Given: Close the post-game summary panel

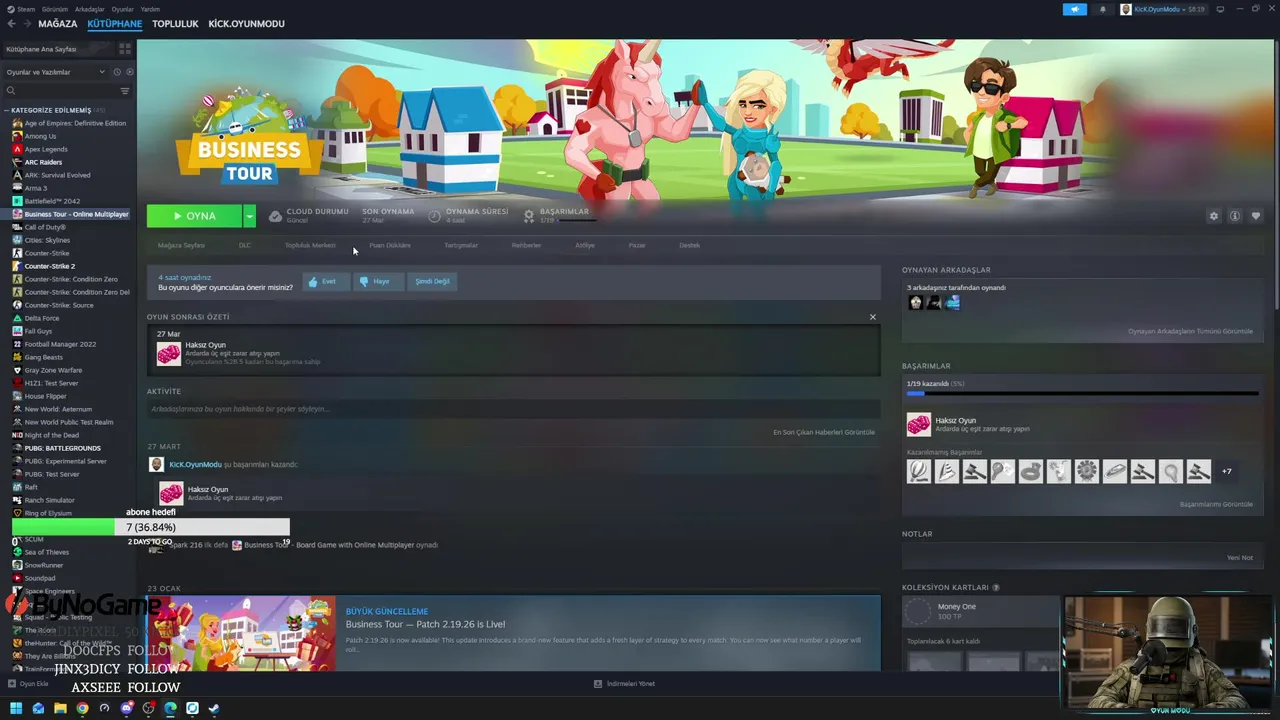Looking at the screenshot, I should tap(872, 317).
